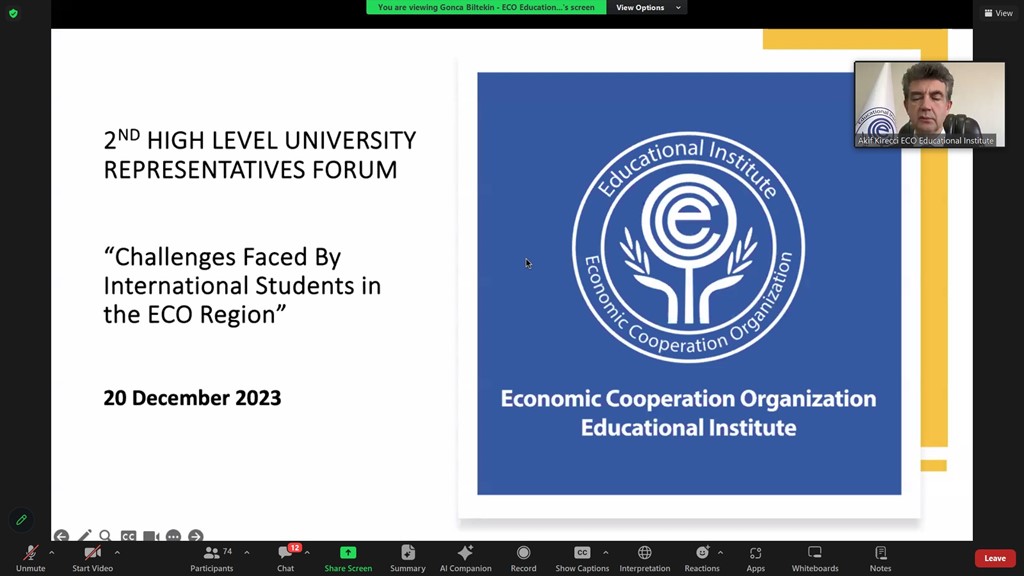Expand the arrow next to Reactions
Screen dimensions: 1024x576
pyautogui.click(x=720, y=552)
